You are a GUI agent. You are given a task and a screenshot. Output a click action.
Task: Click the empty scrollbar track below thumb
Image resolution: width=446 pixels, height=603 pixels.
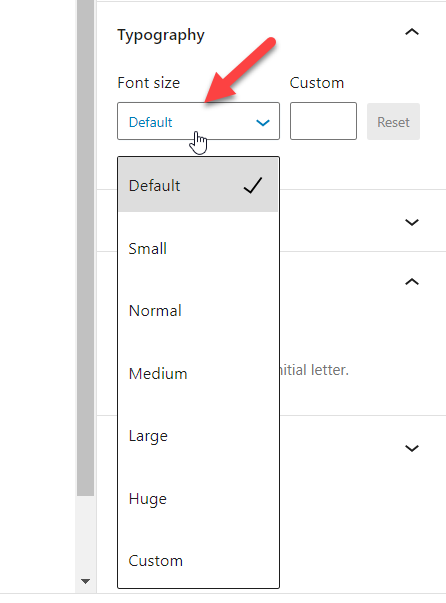pyautogui.click(x=85, y=535)
